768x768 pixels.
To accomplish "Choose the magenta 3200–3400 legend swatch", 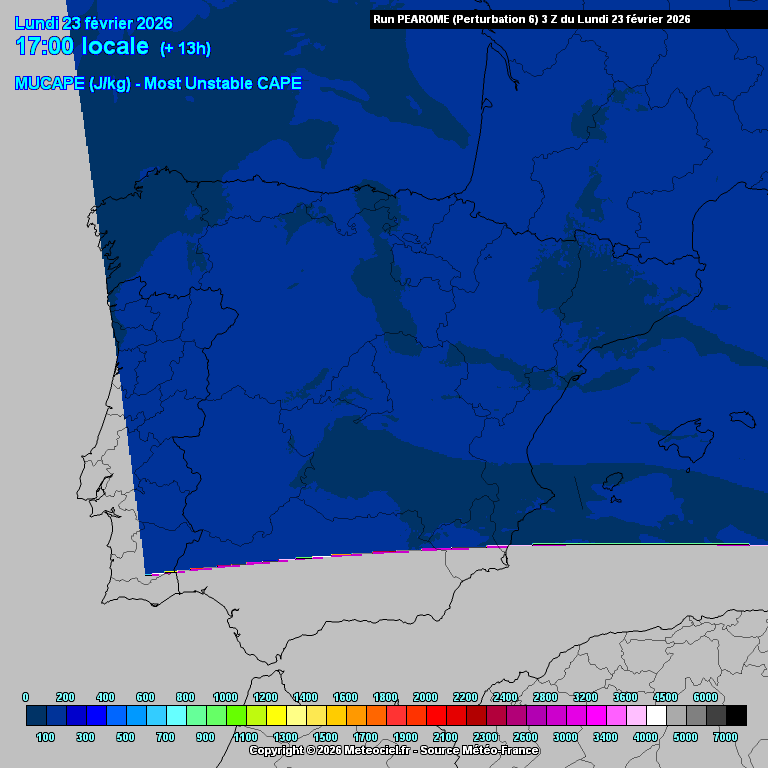I will click(x=596, y=716).
